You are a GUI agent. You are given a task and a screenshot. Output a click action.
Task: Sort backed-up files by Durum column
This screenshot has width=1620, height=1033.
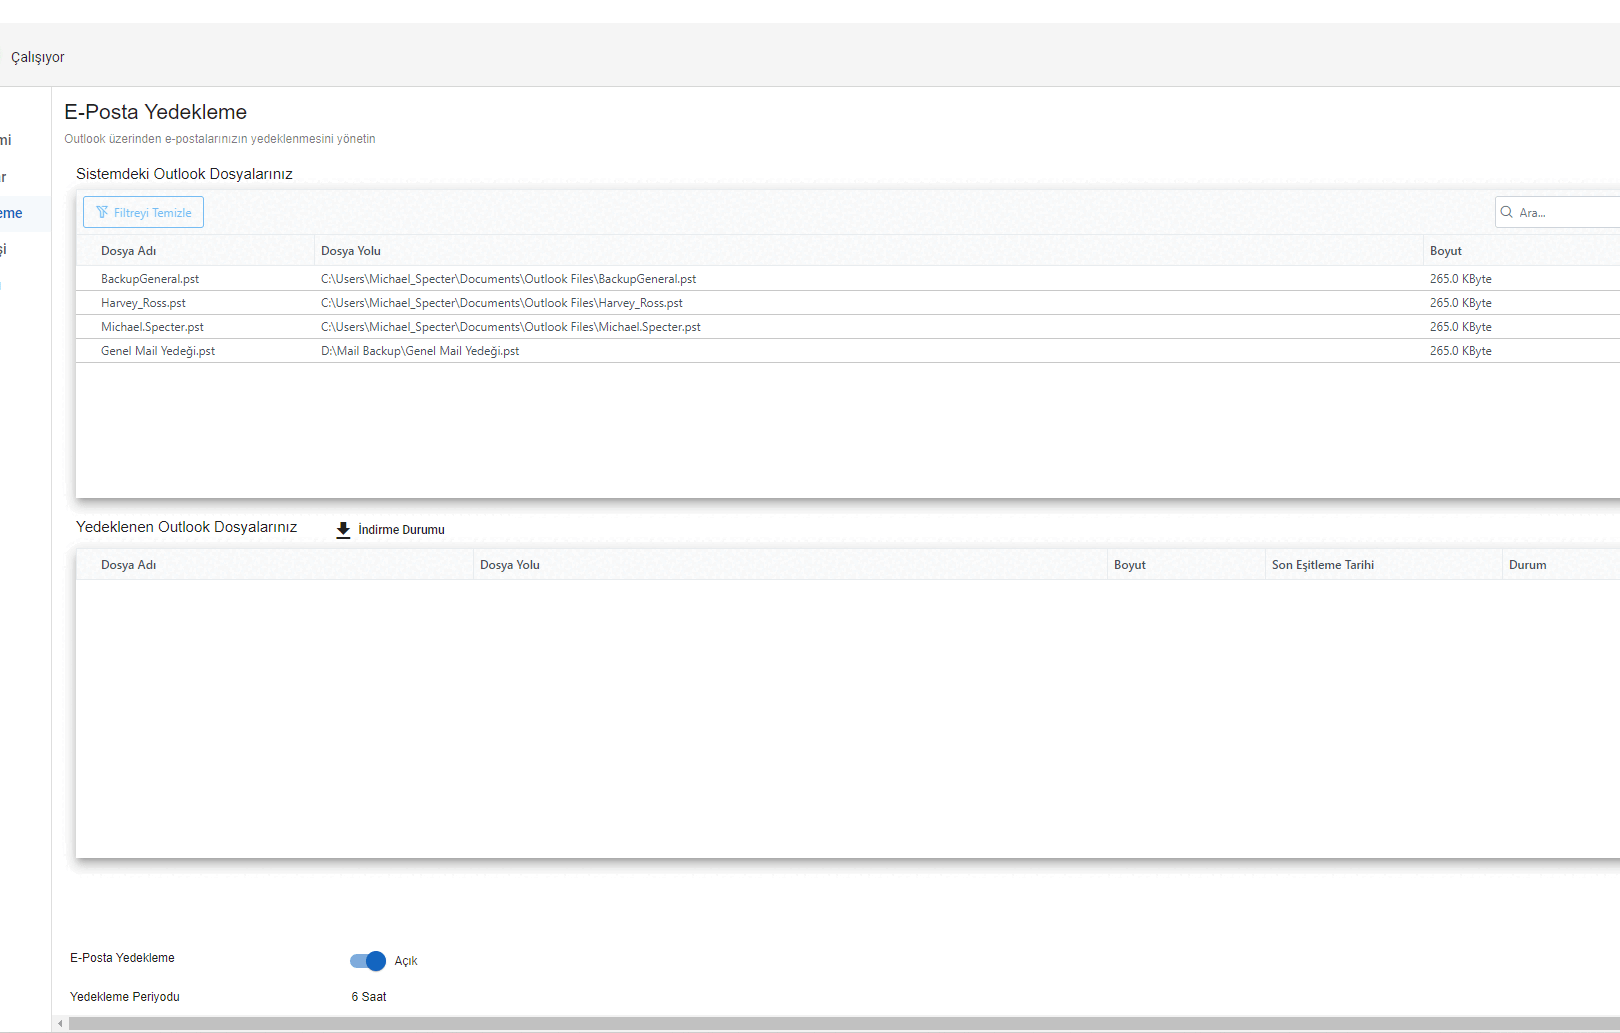[1527, 565]
